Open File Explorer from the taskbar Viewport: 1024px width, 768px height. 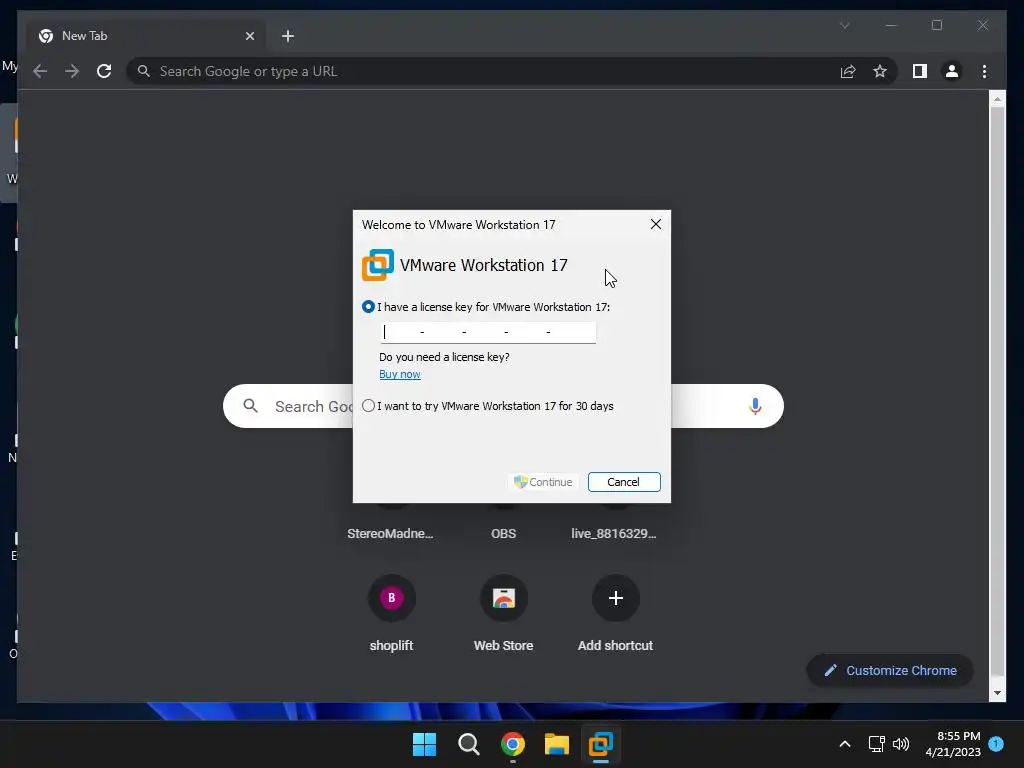point(556,744)
